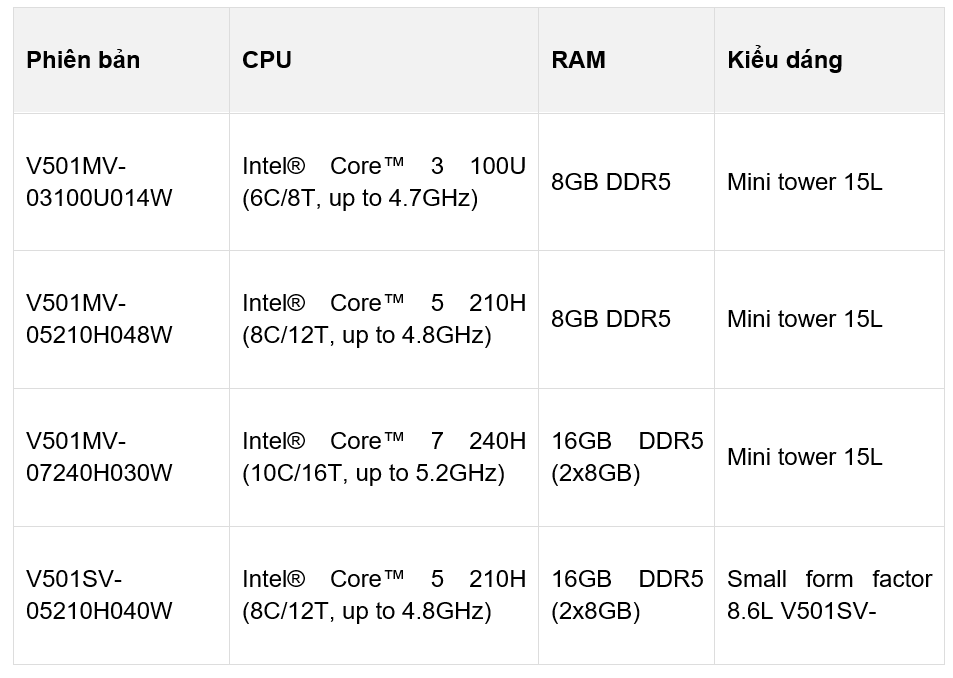
Task: Select the Small form factor 8.6L cell
Action: [828, 595]
